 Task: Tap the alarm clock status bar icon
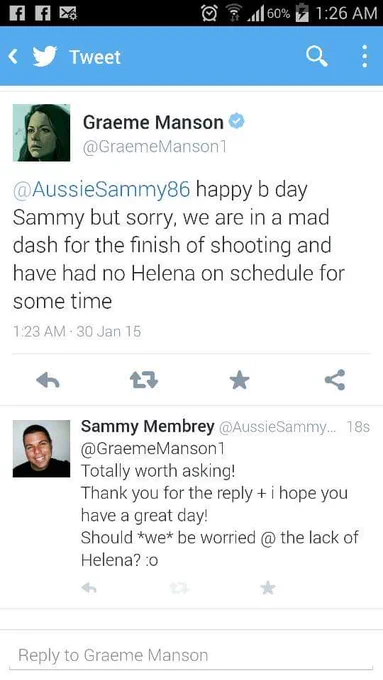point(209,13)
